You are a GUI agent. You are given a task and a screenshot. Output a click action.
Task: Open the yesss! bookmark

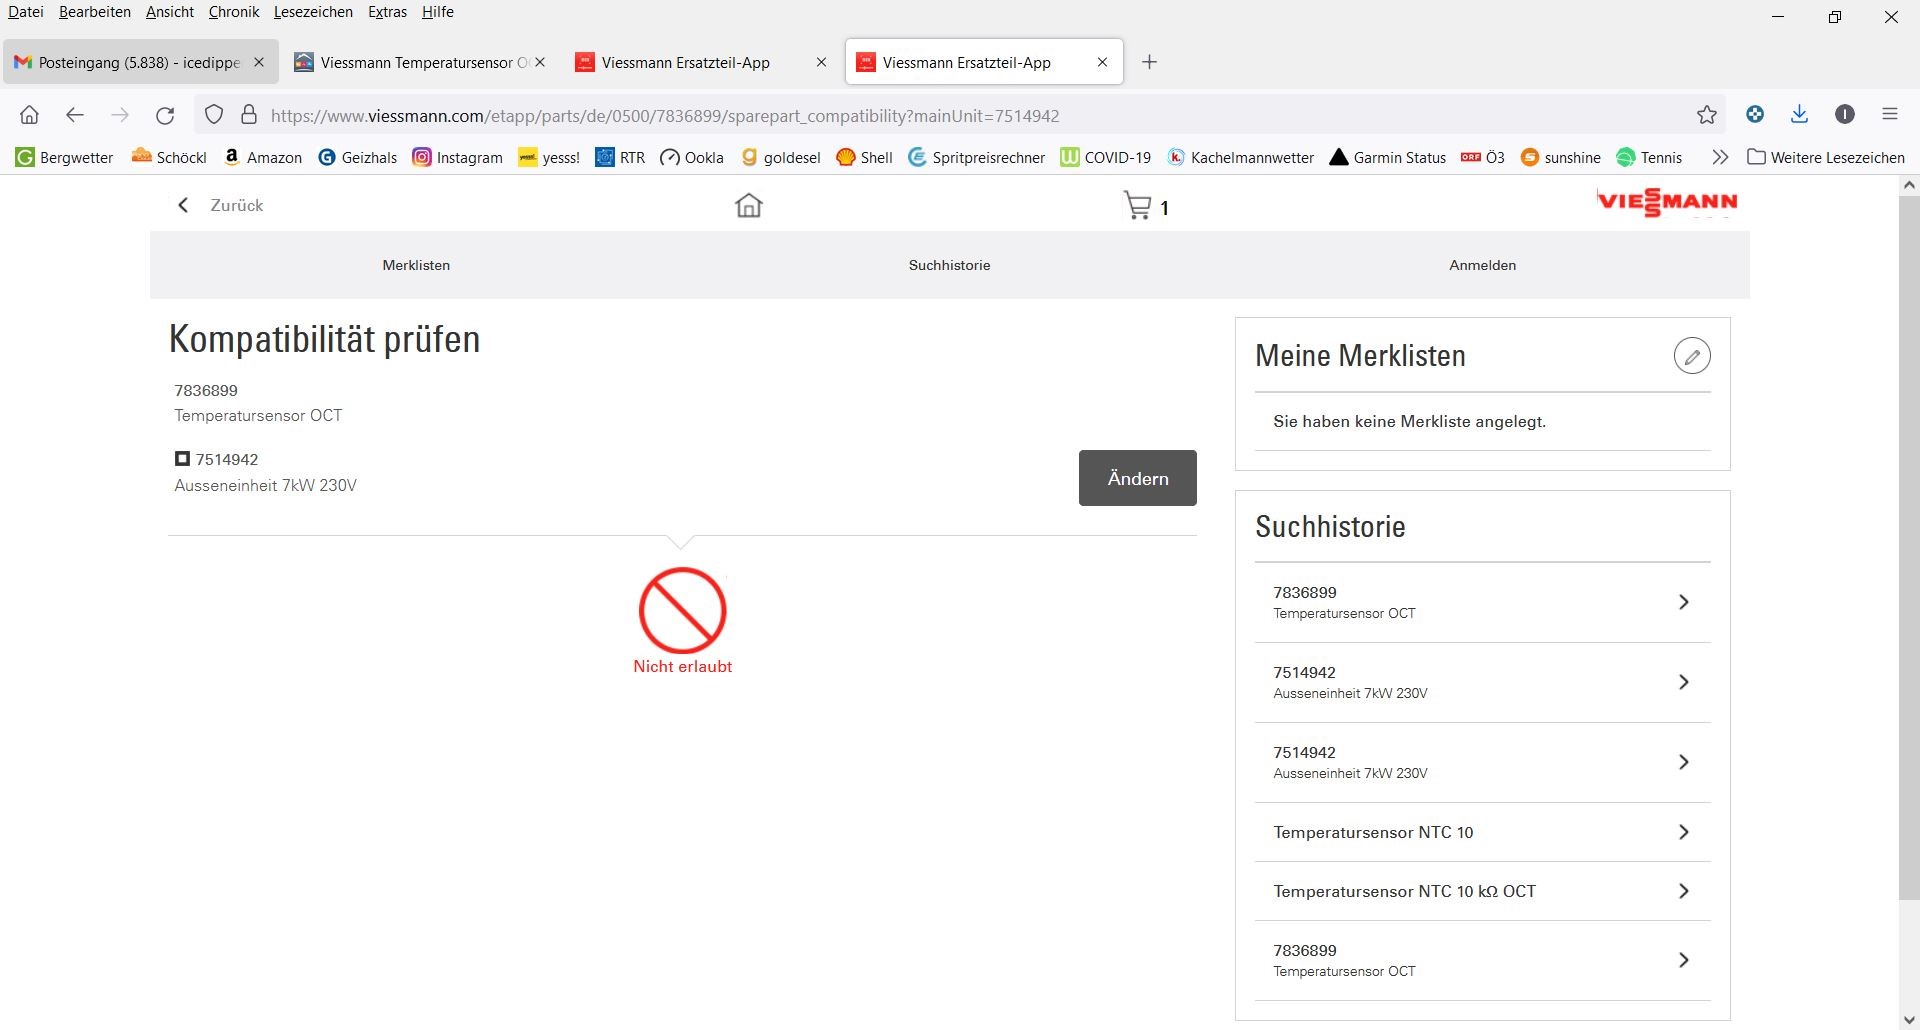549,157
